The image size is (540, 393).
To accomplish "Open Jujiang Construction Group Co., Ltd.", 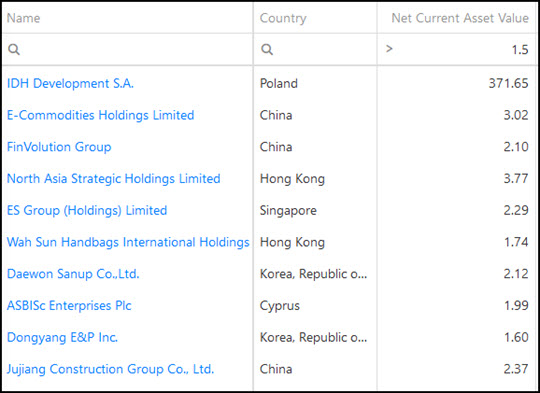I will [111, 369].
